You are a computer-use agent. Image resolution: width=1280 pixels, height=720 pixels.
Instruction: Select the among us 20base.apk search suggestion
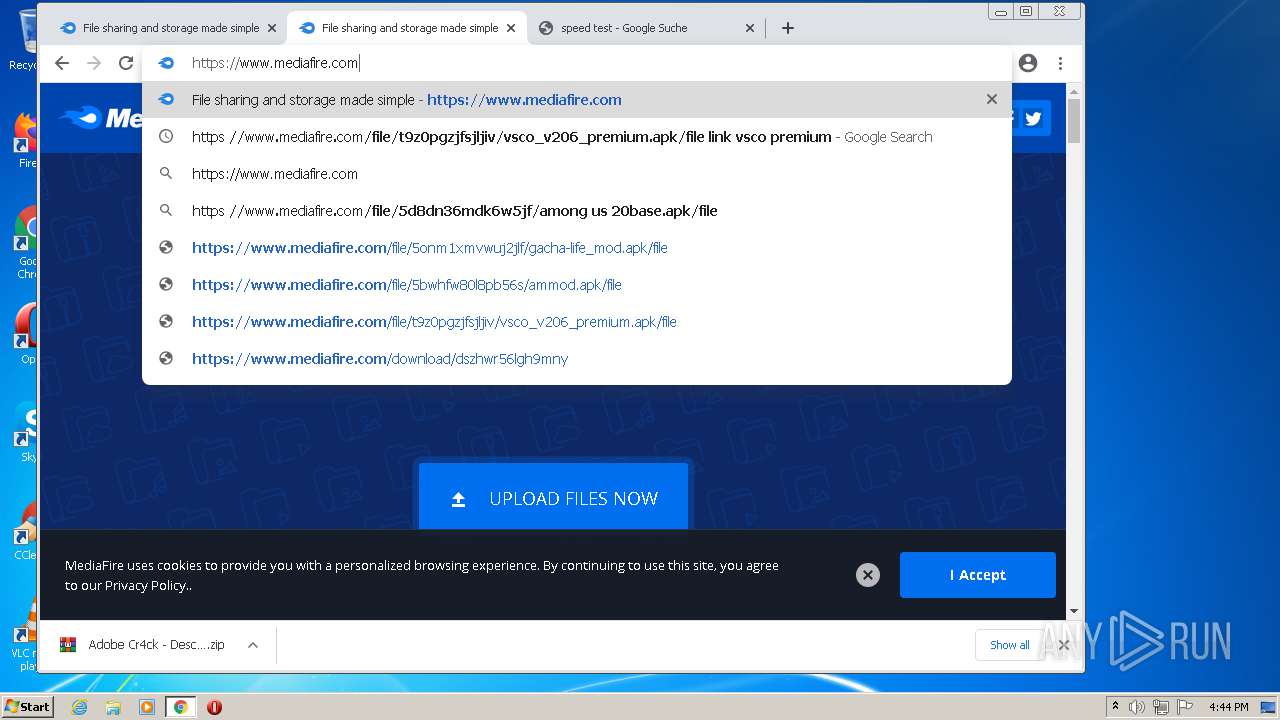click(x=577, y=211)
